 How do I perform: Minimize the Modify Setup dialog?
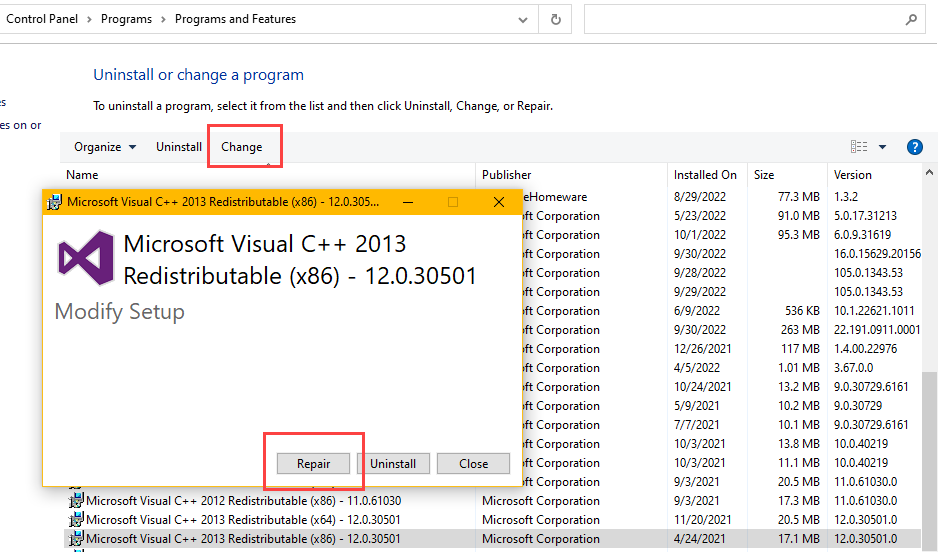point(408,202)
